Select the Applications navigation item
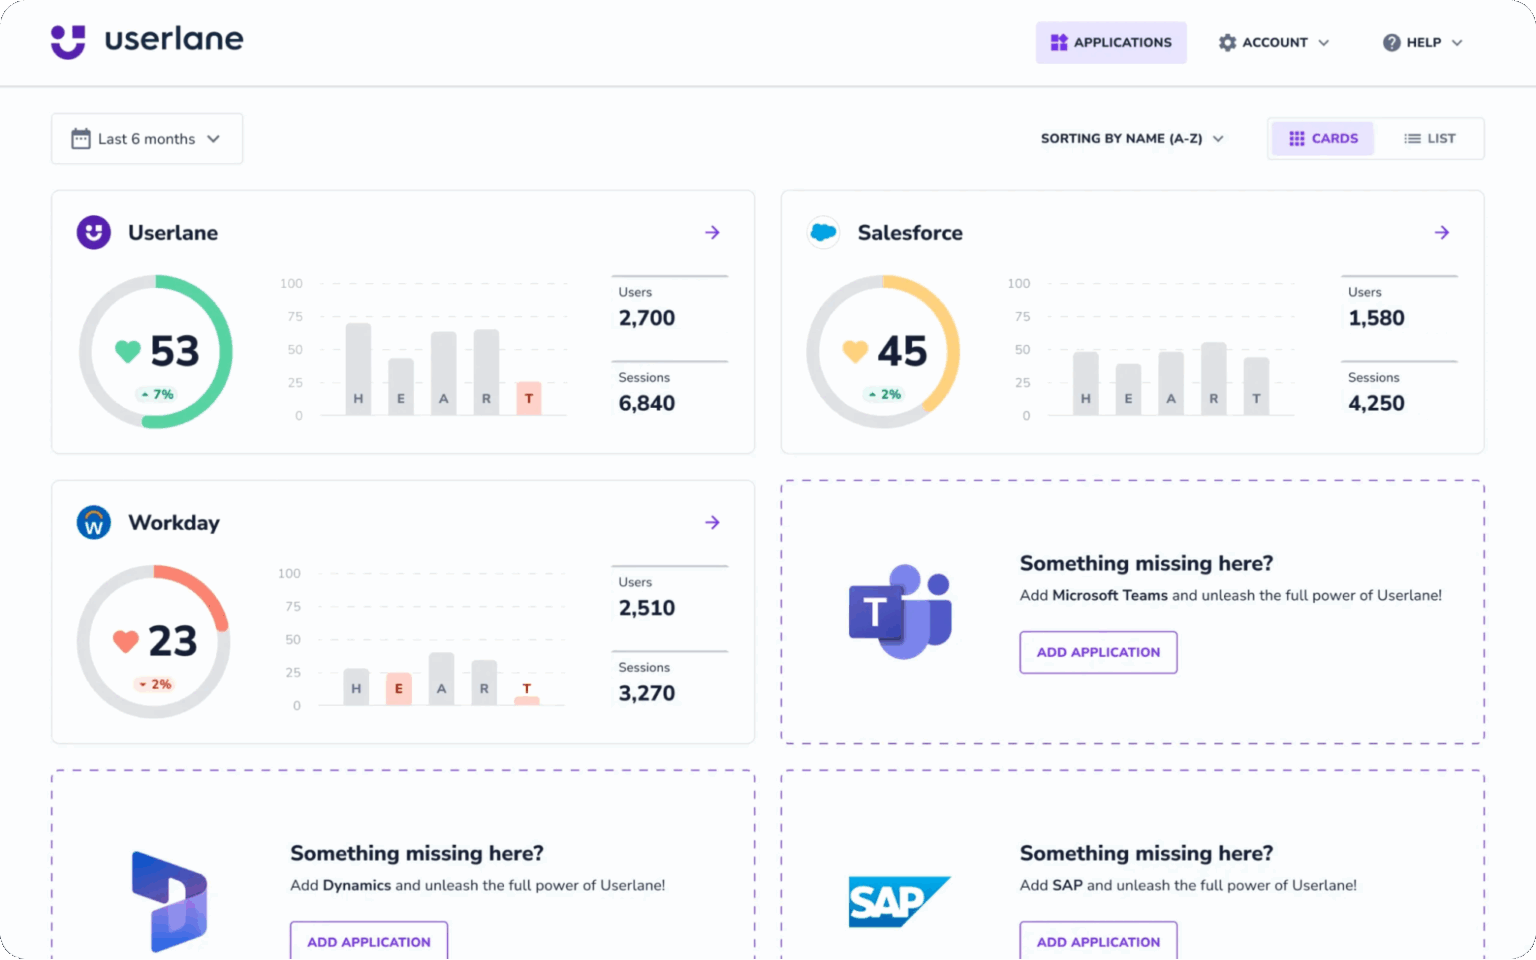Screen dimensions: 1536x960 point(1111,42)
